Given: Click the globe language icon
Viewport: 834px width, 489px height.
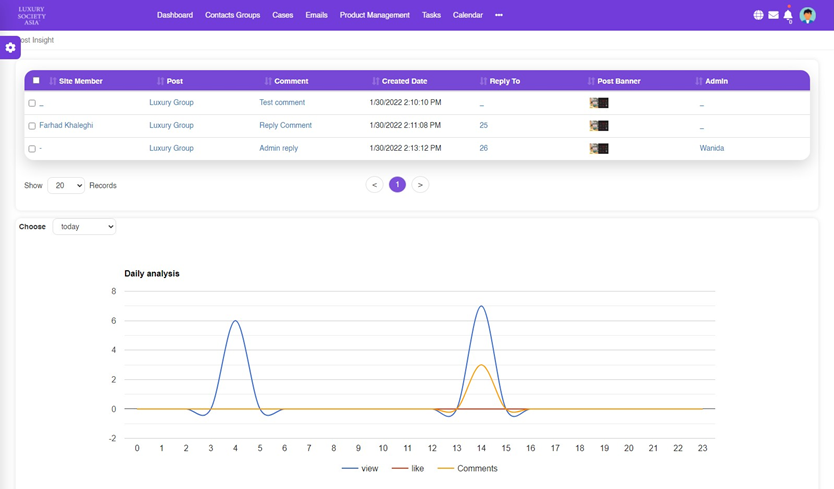Looking at the screenshot, I should [758, 15].
